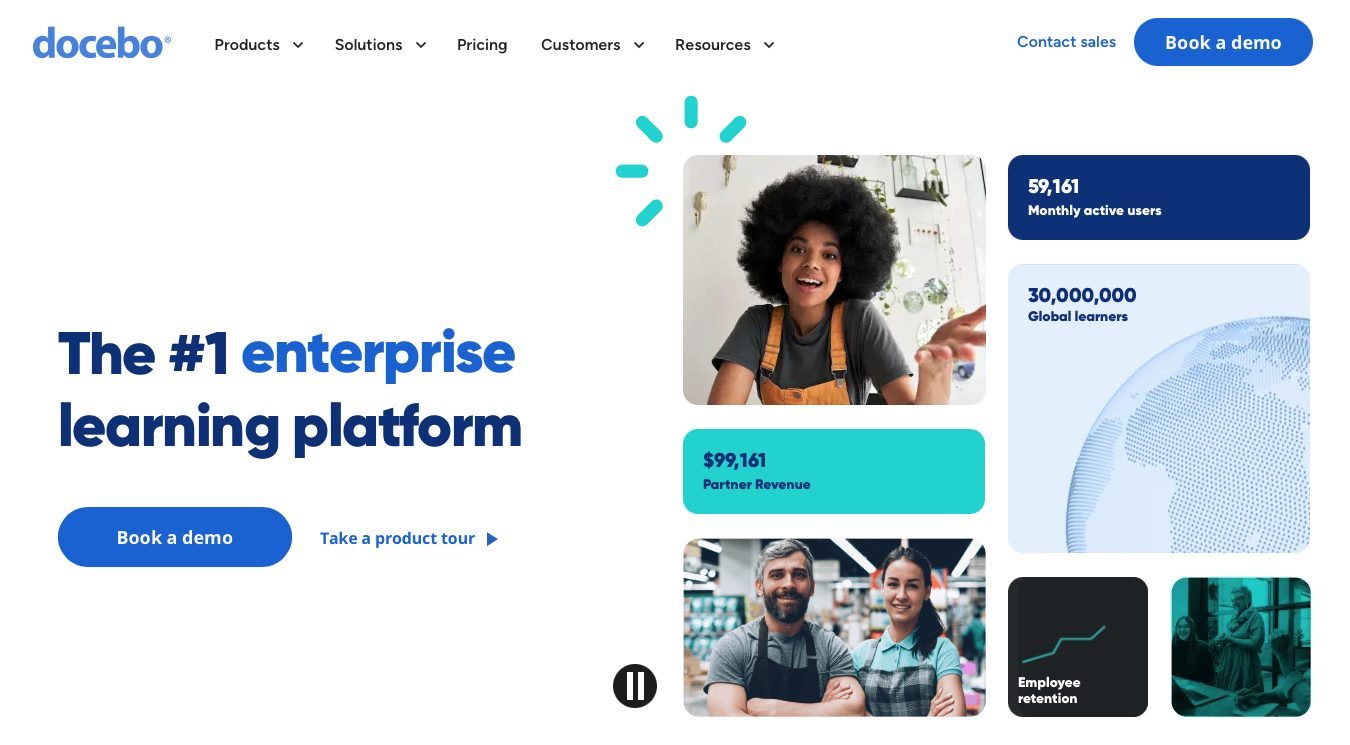Screen dimensions: 1350x745
Task: Click the teal Partner Revenue card
Action: (x=834, y=471)
